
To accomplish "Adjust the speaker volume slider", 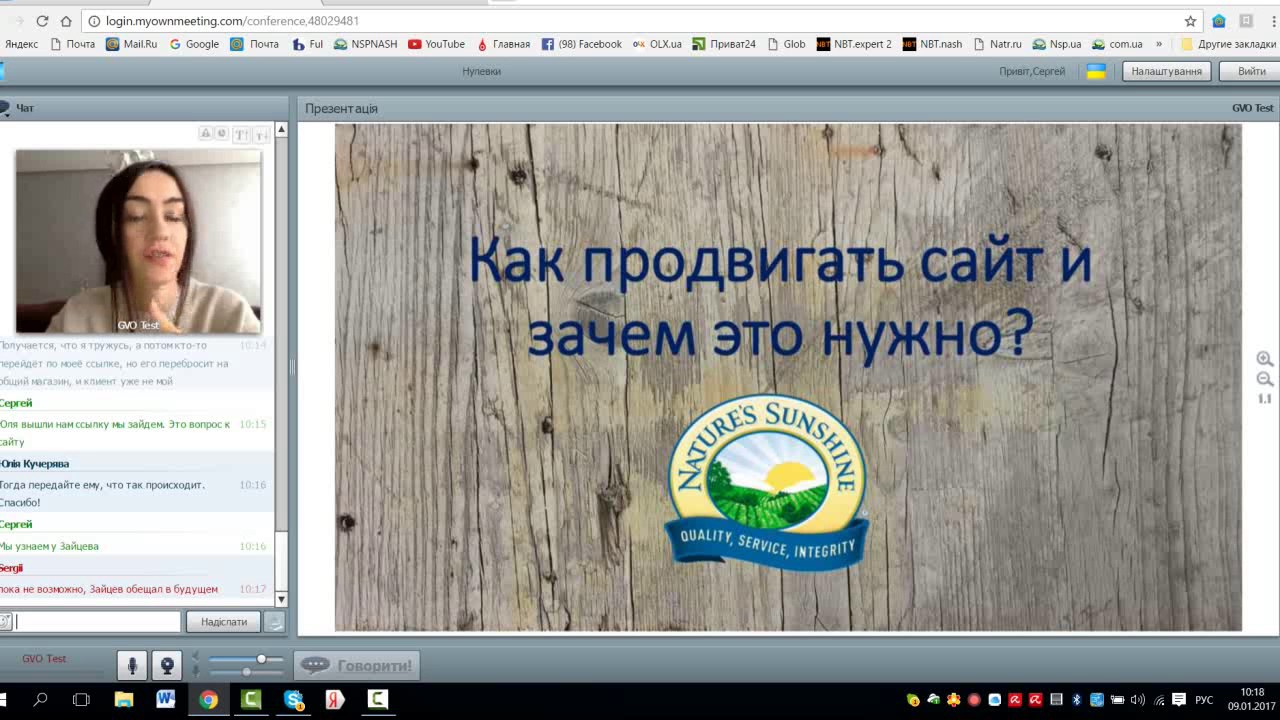I will click(246, 660).
